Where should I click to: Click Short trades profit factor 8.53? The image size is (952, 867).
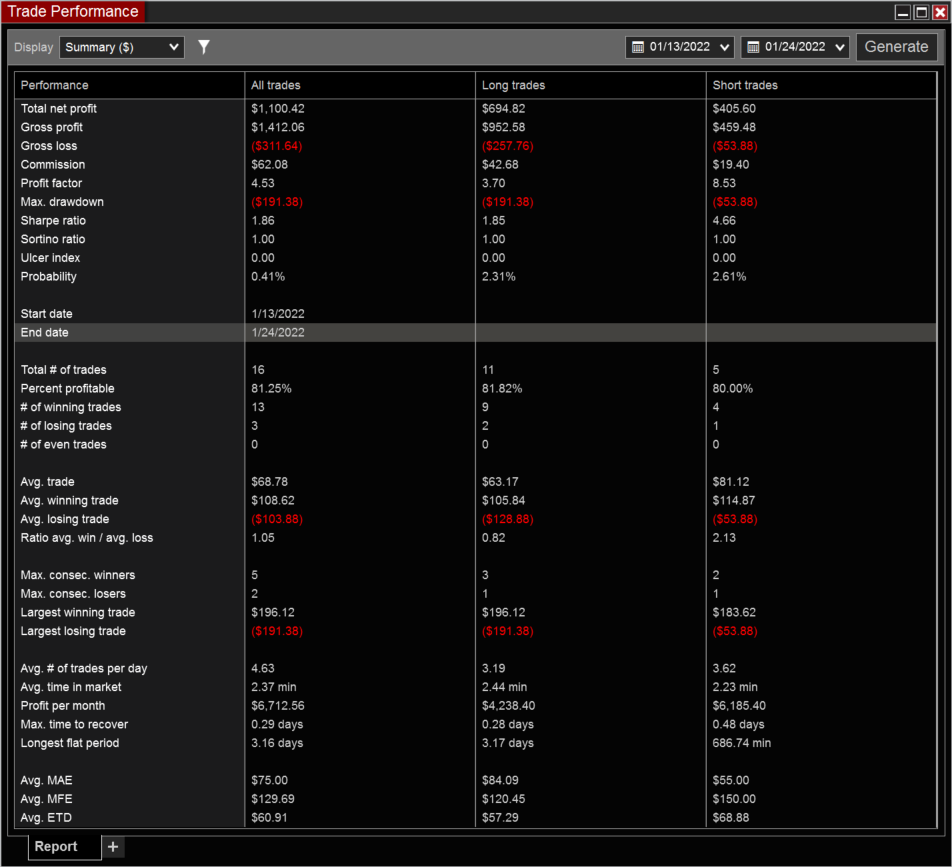[x=724, y=183]
